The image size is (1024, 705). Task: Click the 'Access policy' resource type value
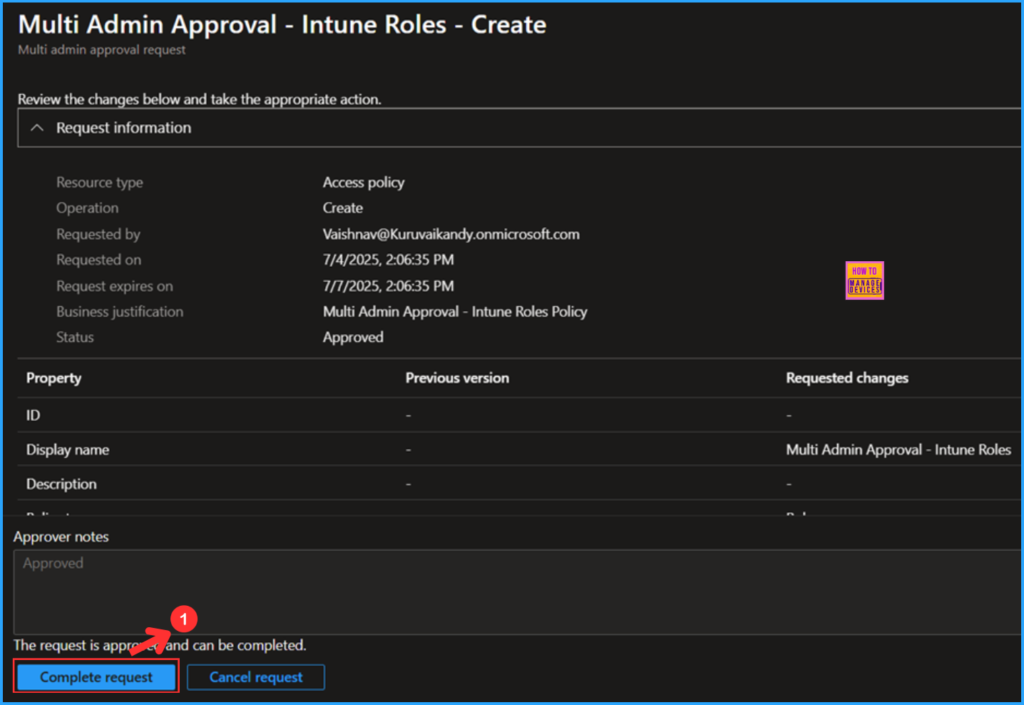[x=363, y=182]
